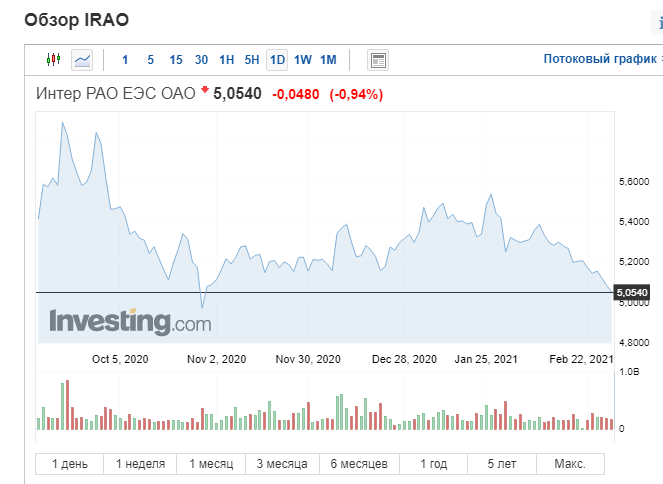Select the 15 minute interval
Image resolution: width=663 pixels, height=484 pixels.
coord(176,60)
